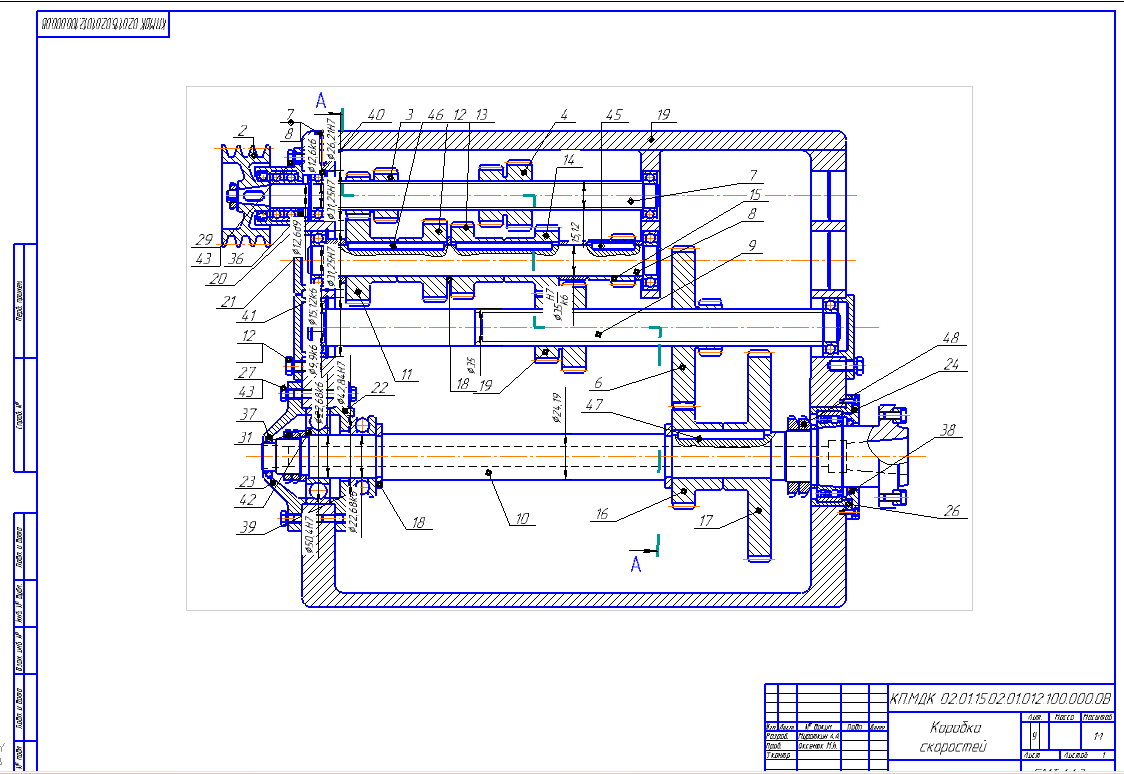Click the upper section marker letter A

point(321,99)
